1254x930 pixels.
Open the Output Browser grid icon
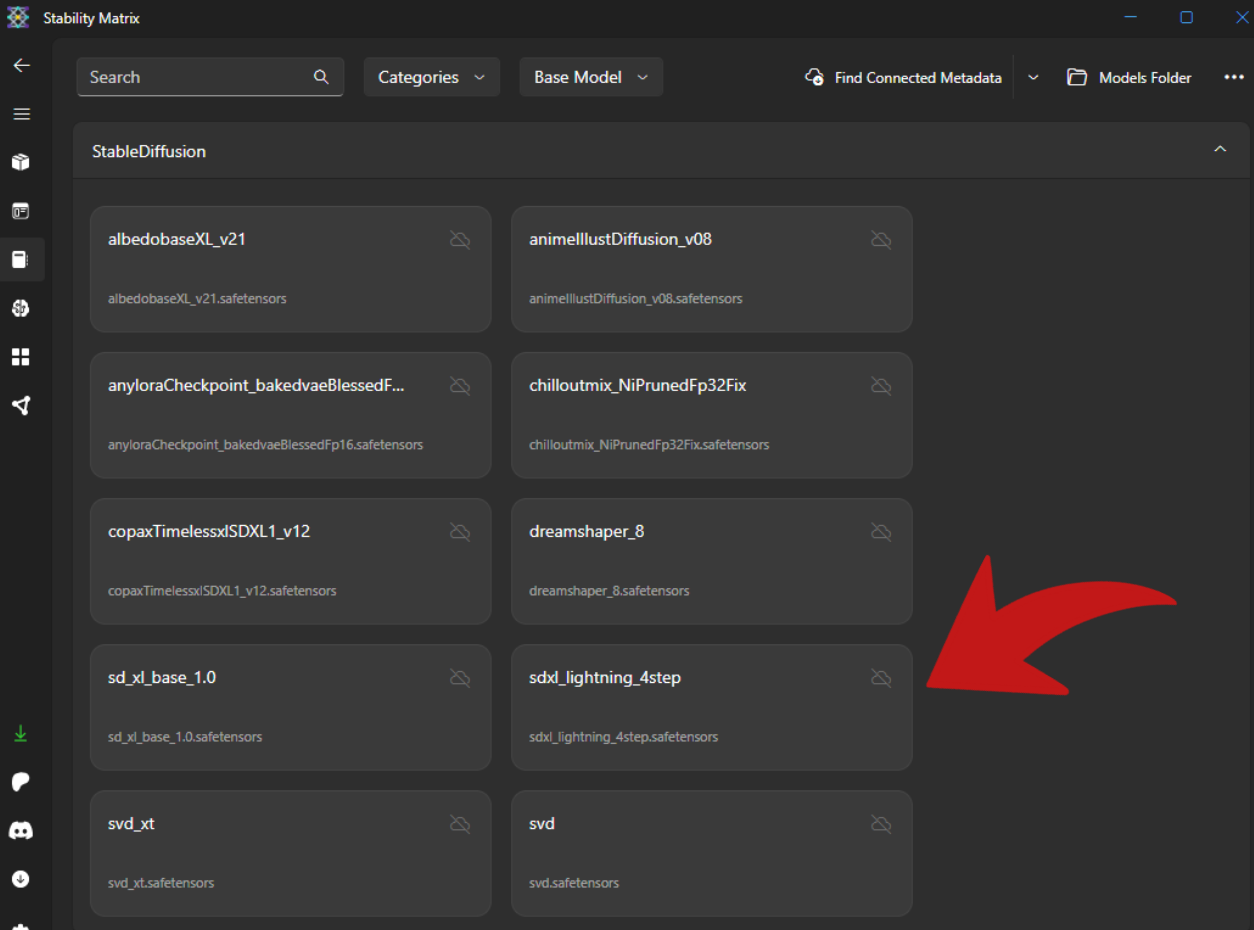point(21,357)
